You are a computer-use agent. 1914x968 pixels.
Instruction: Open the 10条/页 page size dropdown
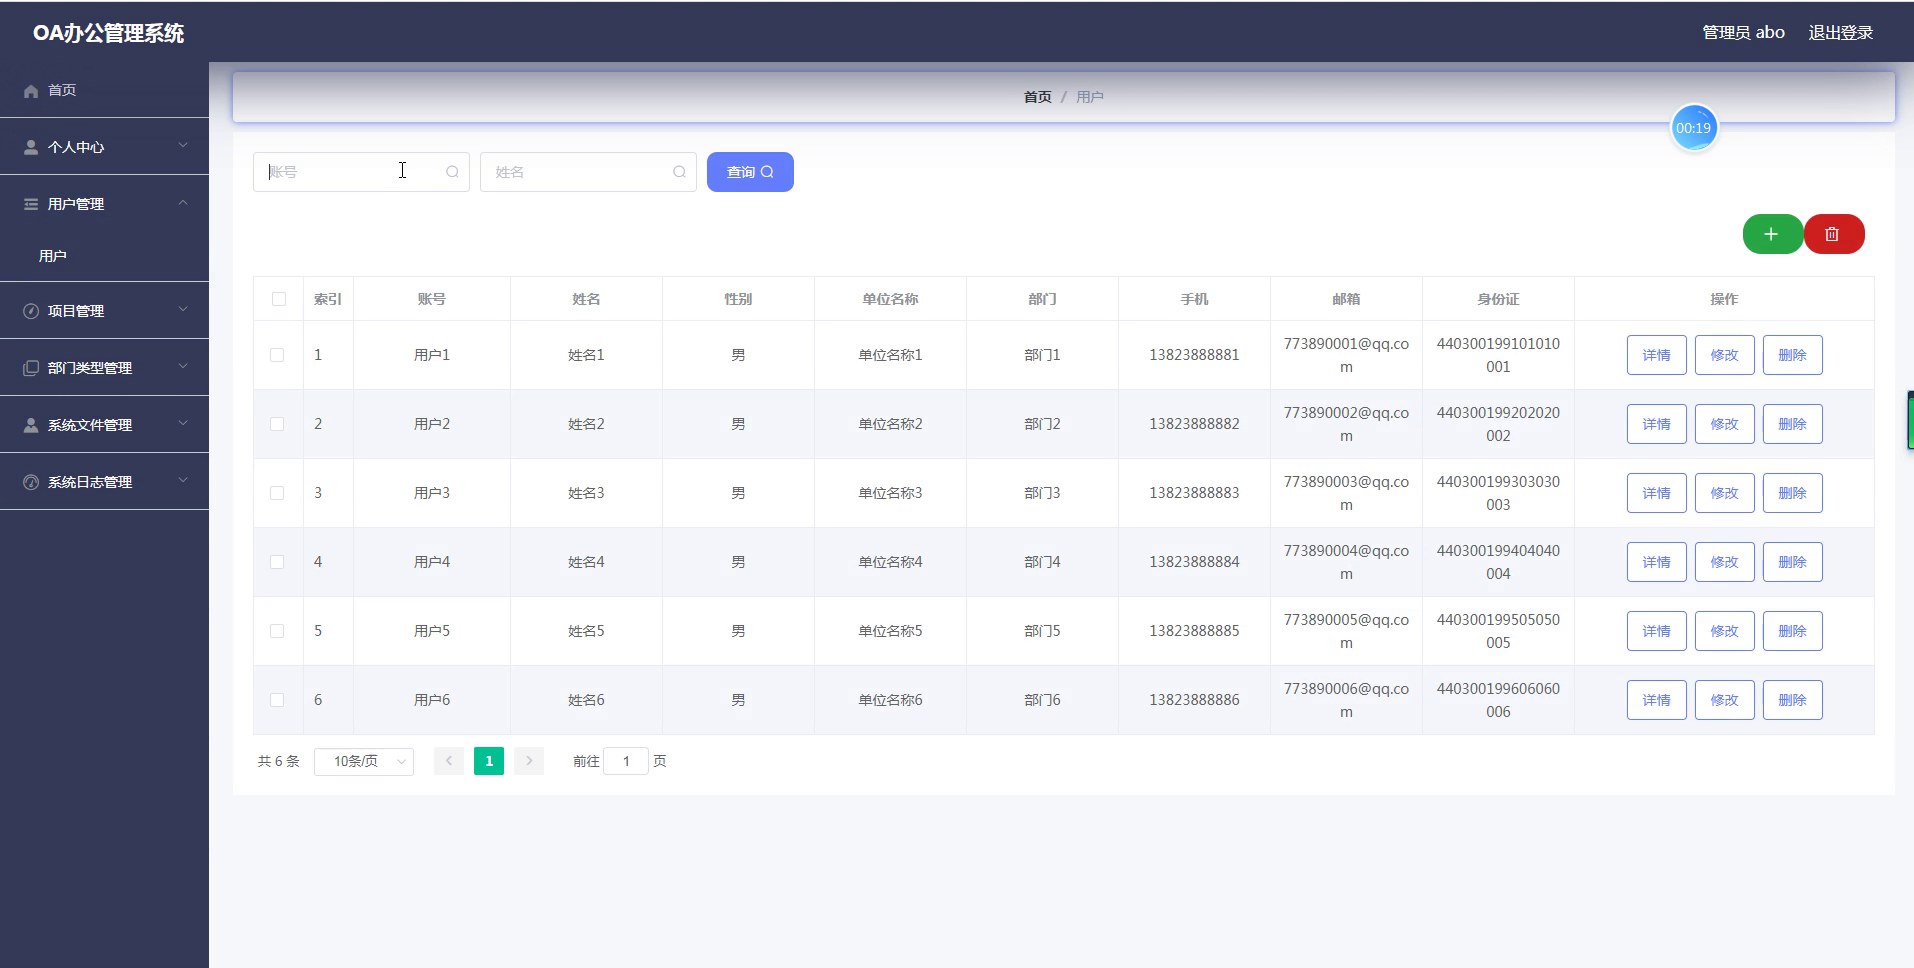[364, 761]
